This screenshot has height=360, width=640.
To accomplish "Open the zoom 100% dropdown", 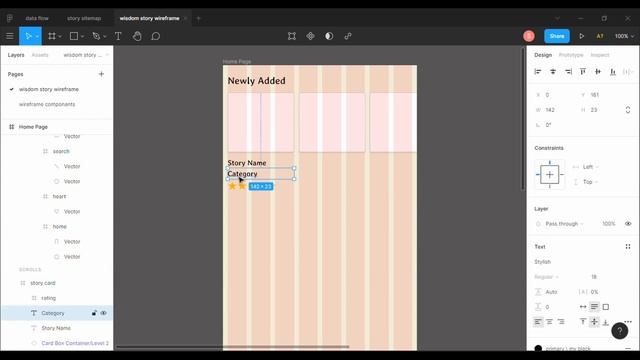I will [624, 36].
